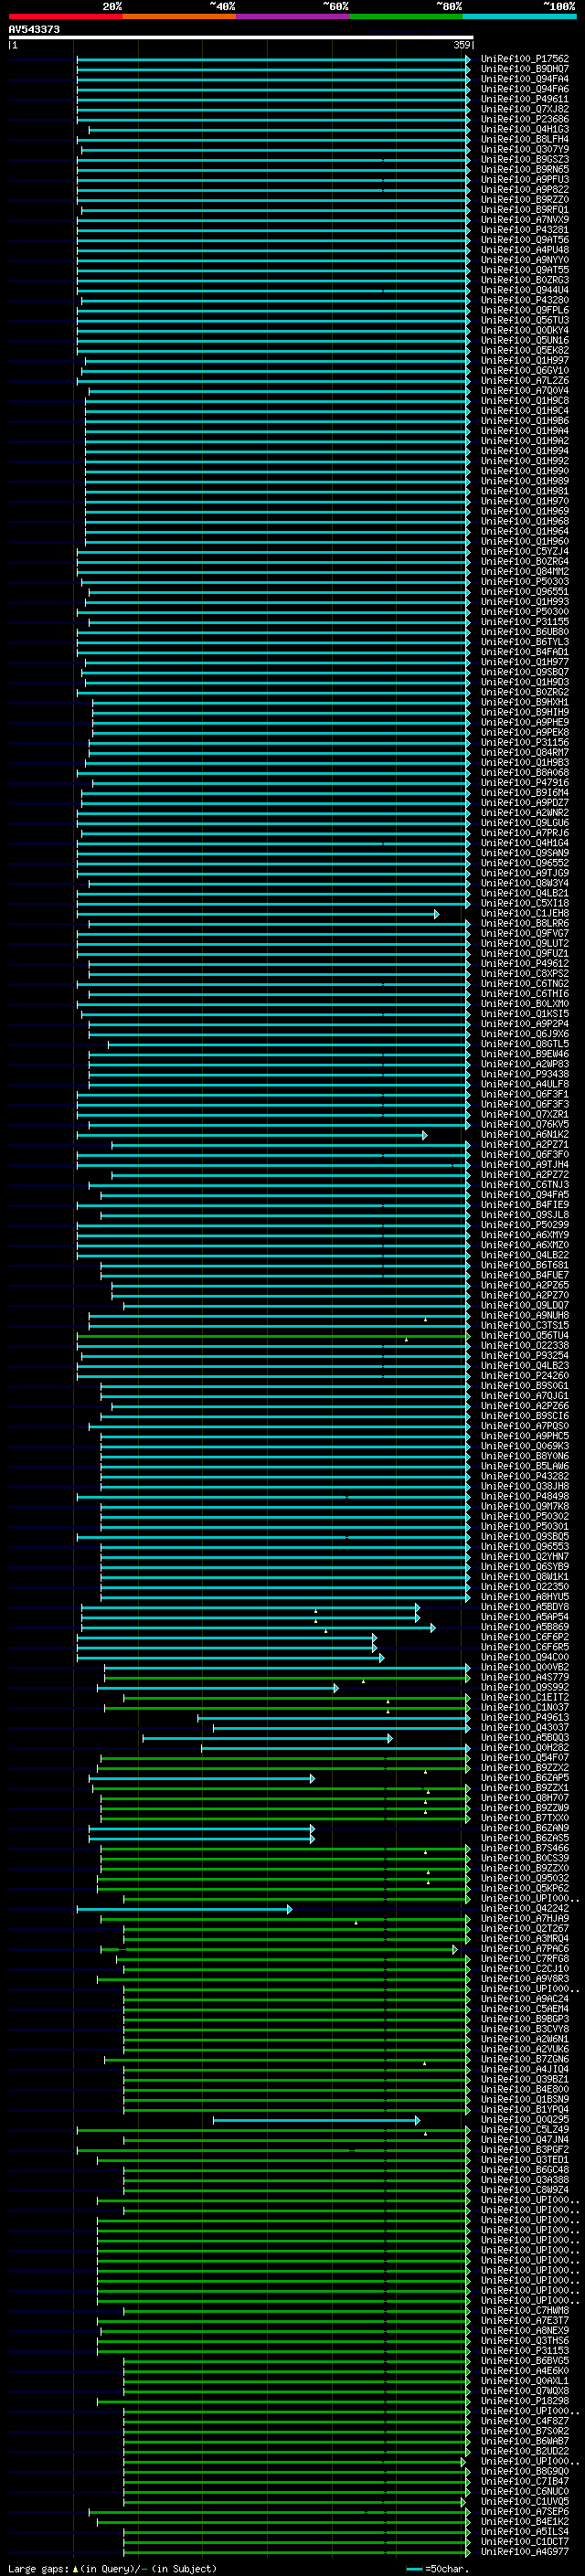Click the UniRef100_Q3A388 label
The height and width of the screenshot is (2576, 585).
[524, 2180]
